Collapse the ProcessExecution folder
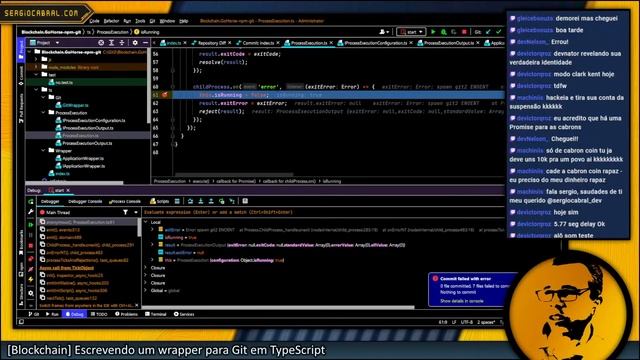Screen dimensions: 640x360 tap(43, 113)
